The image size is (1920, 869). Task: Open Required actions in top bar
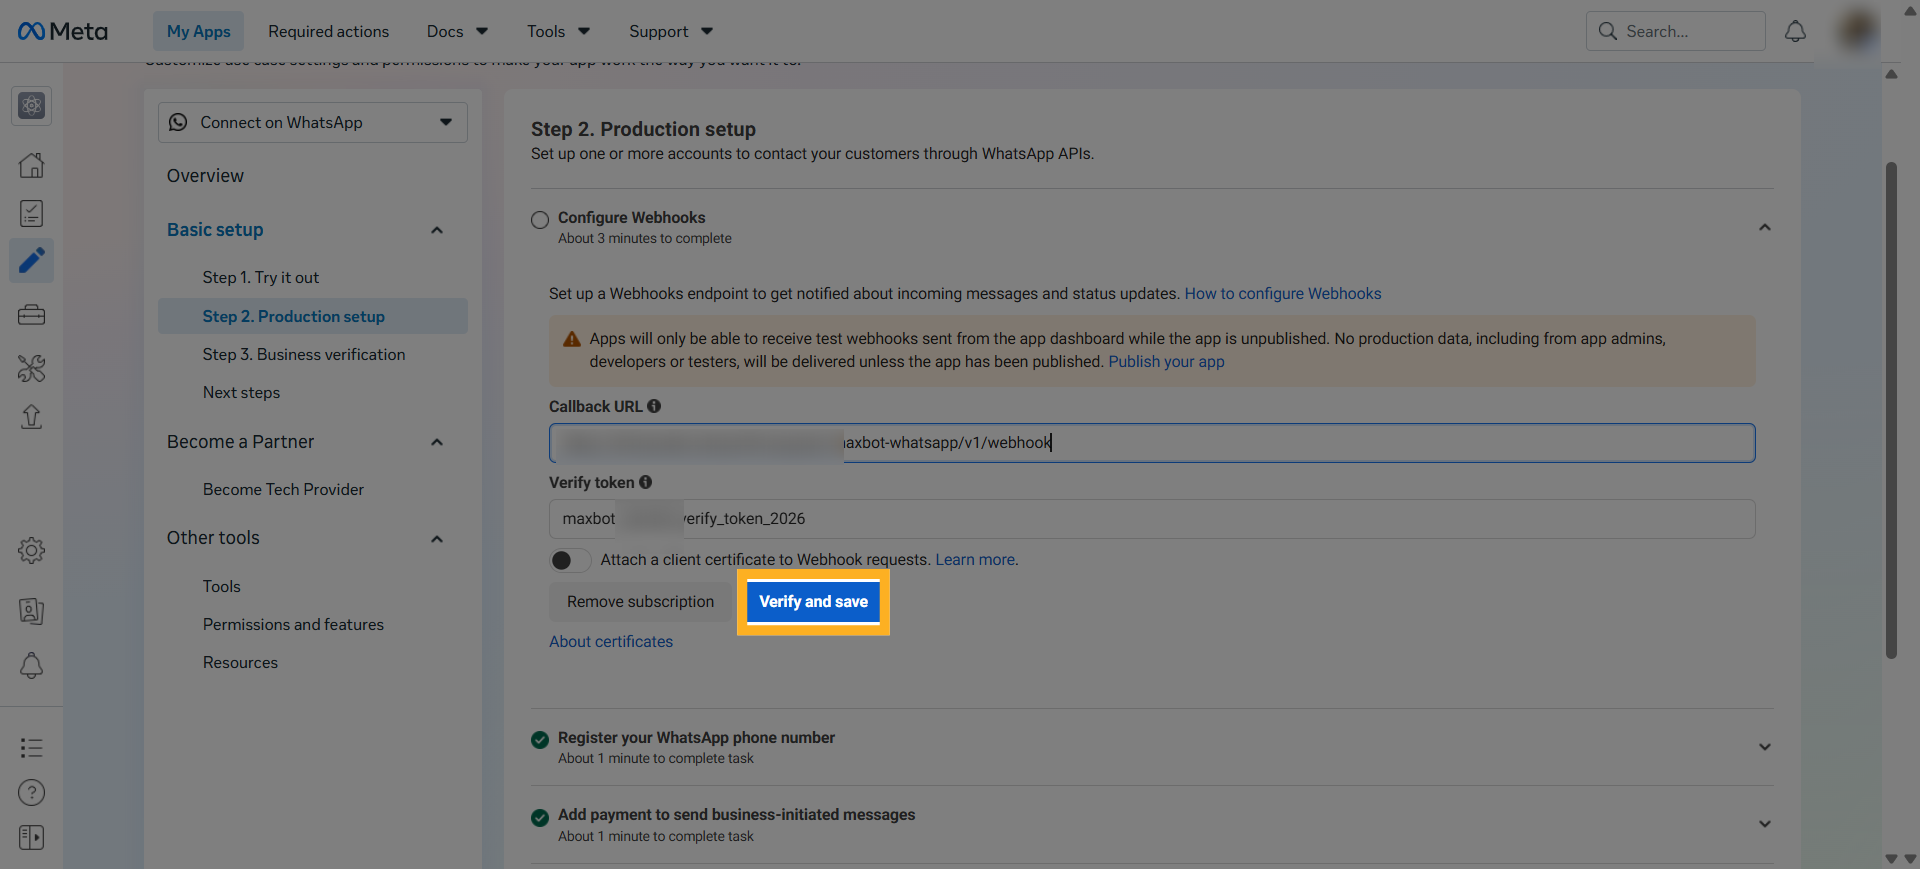tap(328, 31)
